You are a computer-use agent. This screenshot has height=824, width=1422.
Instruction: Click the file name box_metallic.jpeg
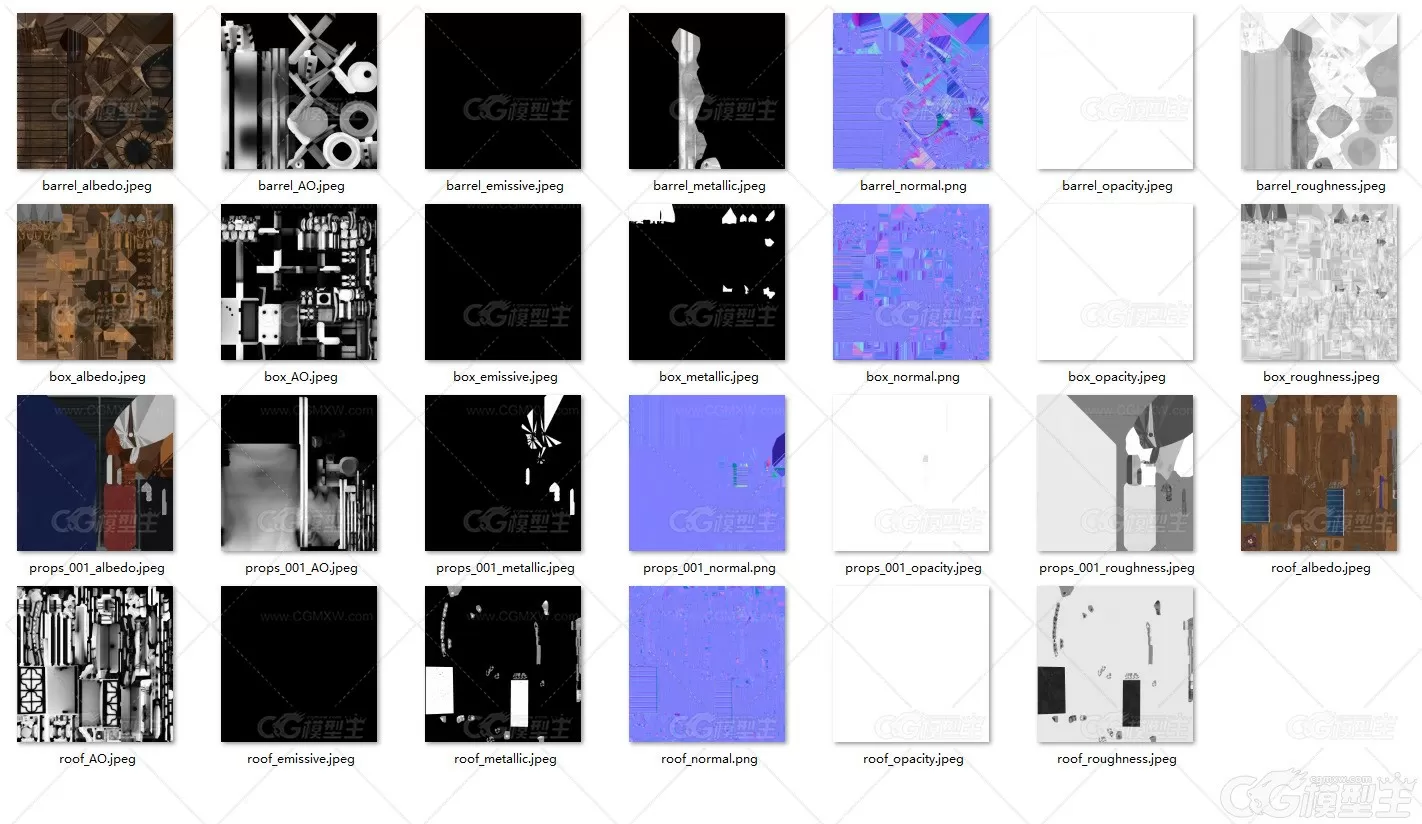709,377
